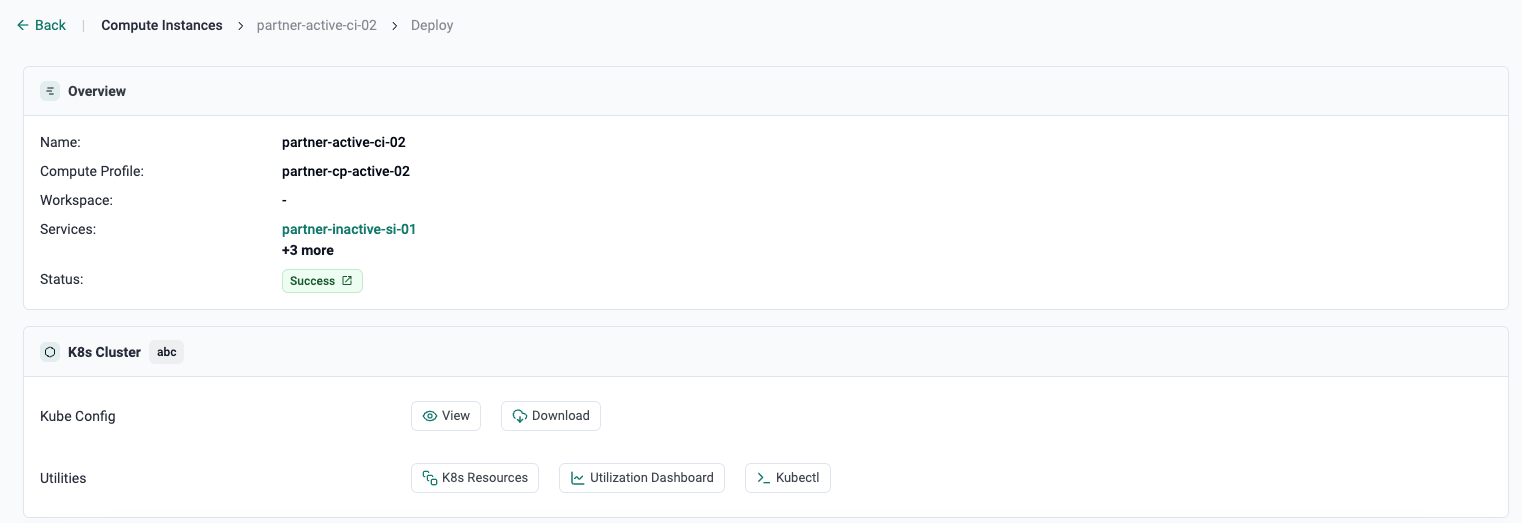Click the Workspace label
Viewport: 1522px width, 523px height.
click(x=76, y=200)
